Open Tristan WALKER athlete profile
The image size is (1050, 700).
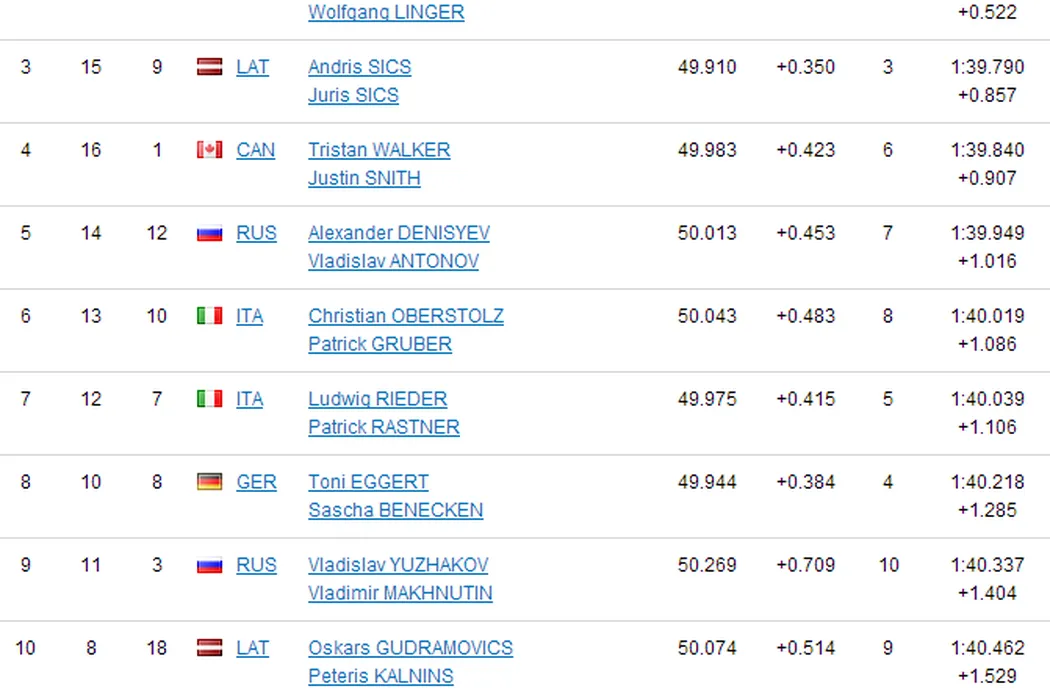pos(379,150)
